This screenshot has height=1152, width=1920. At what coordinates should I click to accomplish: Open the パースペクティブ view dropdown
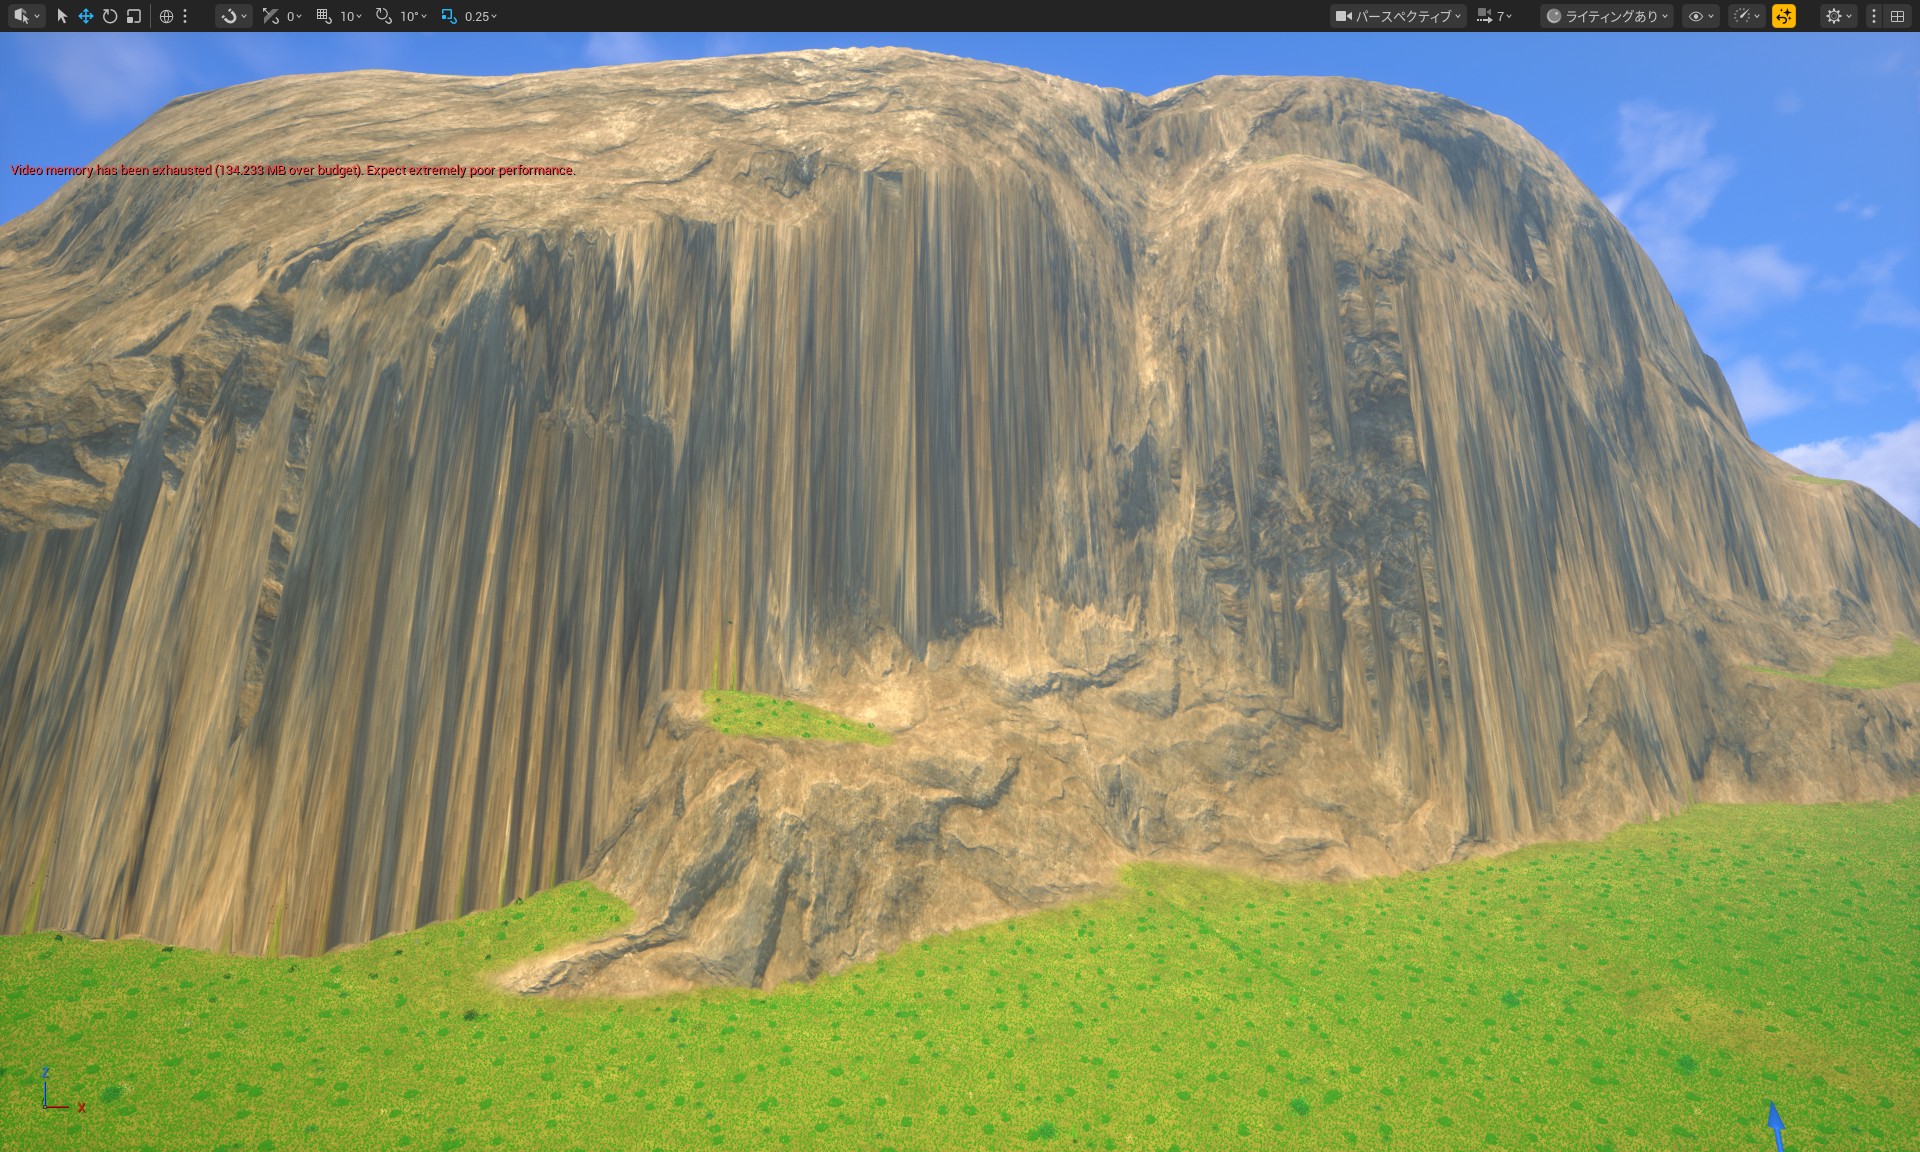(x=1400, y=16)
